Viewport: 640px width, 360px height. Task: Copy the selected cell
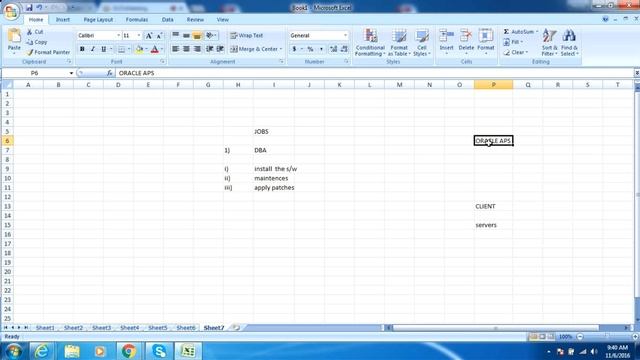click(37, 42)
